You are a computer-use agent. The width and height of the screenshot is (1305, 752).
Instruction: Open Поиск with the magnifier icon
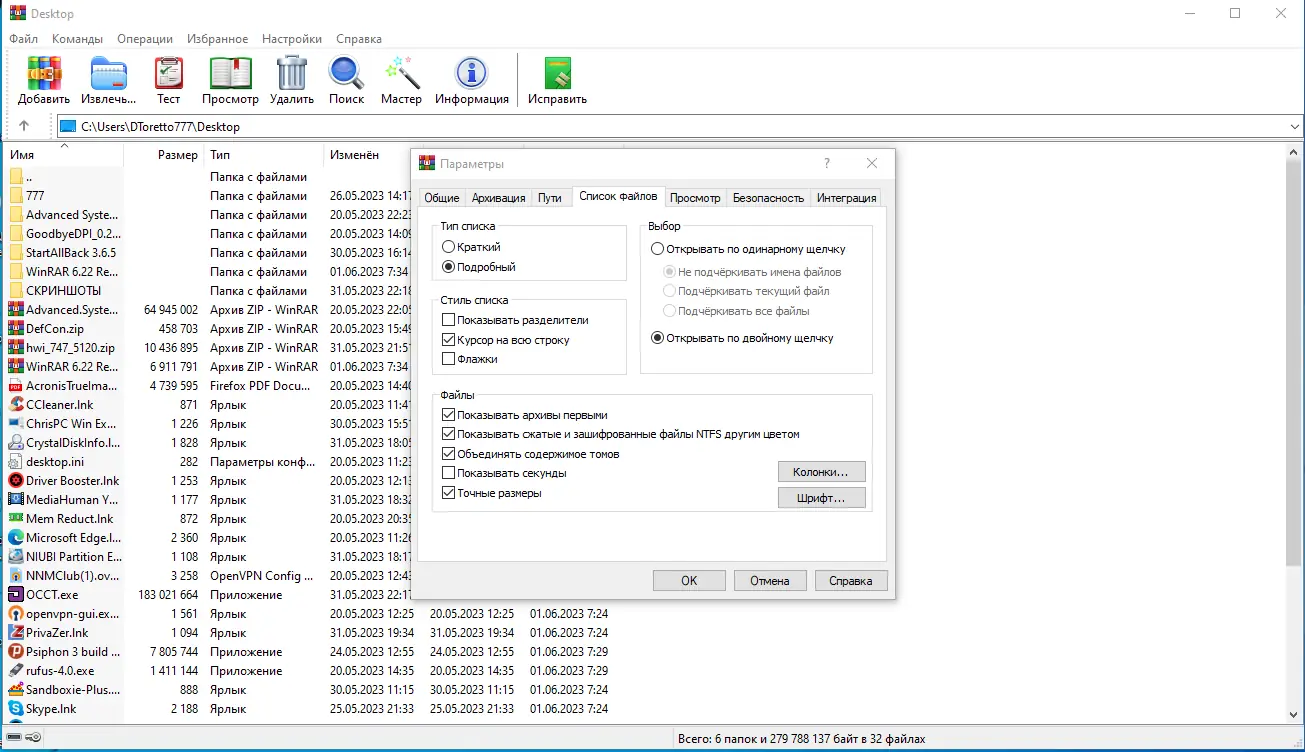coord(347,73)
